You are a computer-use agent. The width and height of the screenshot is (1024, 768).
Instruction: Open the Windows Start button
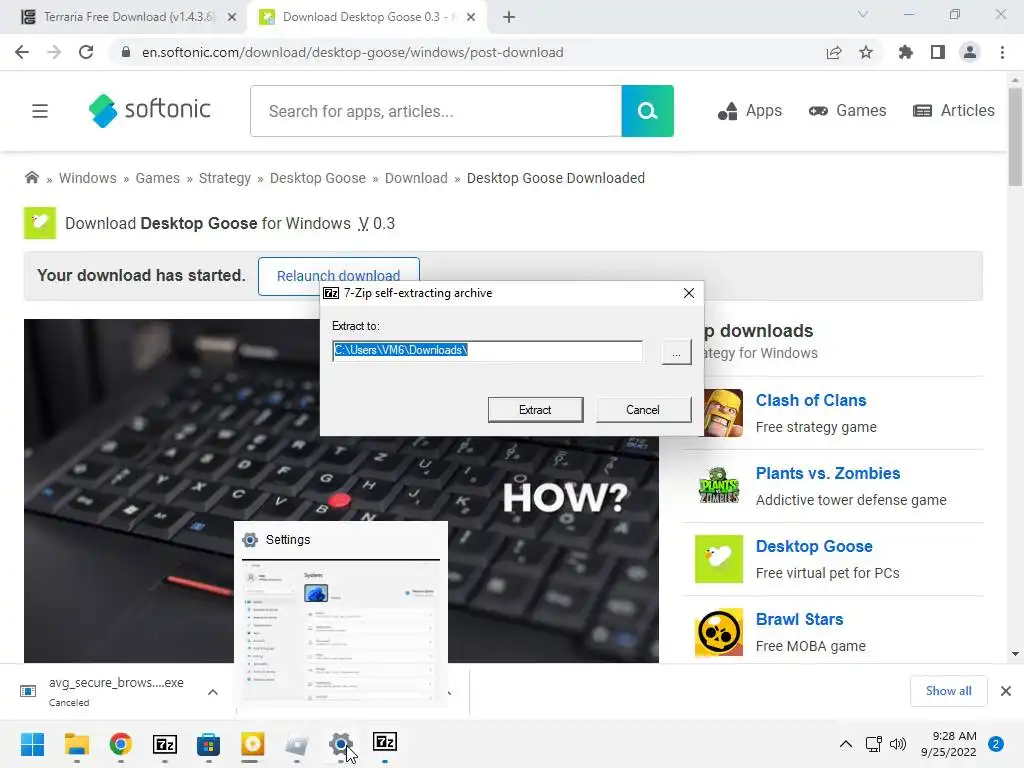[33, 744]
